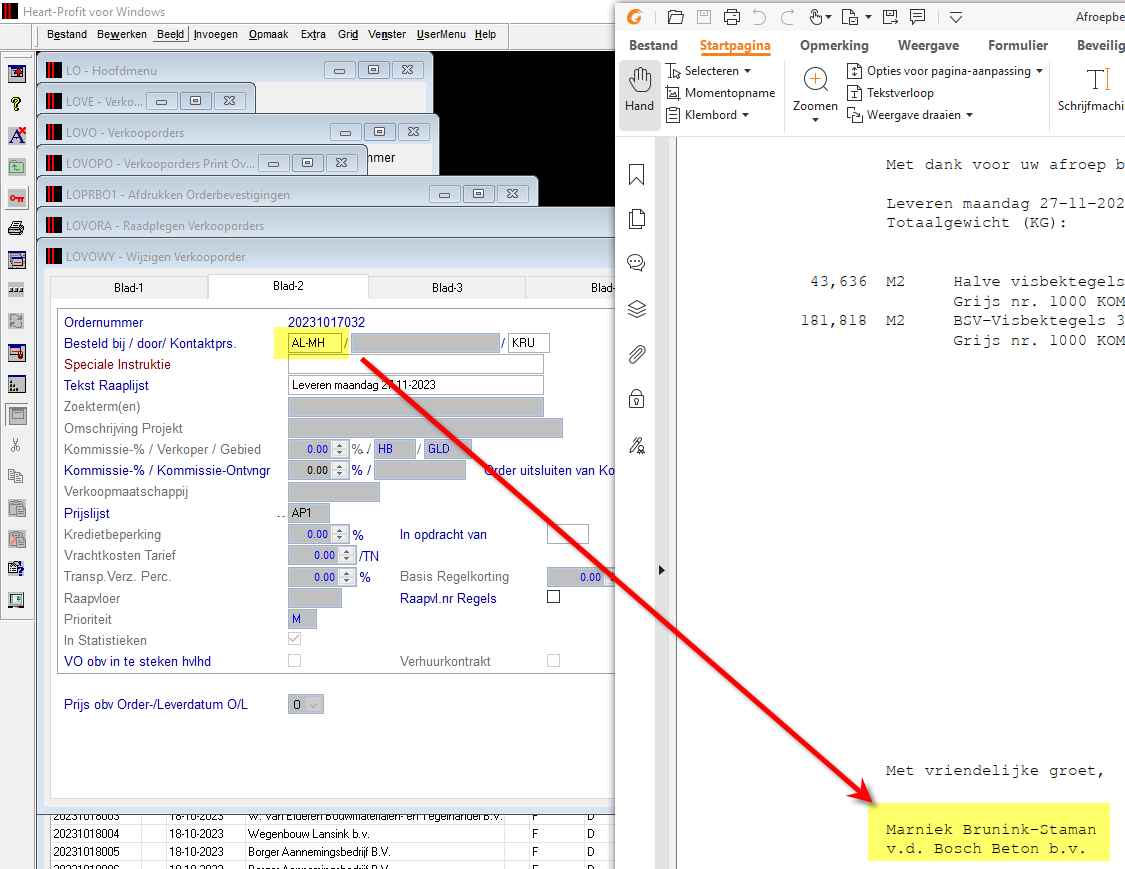This screenshot has height=869, width=1125.
Task: Switch to the Blad-1 tab
Action: [129, 288]
